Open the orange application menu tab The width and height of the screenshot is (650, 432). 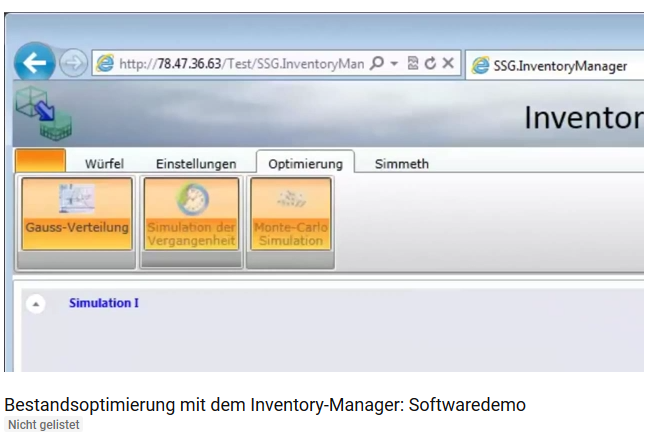[41, 162]
